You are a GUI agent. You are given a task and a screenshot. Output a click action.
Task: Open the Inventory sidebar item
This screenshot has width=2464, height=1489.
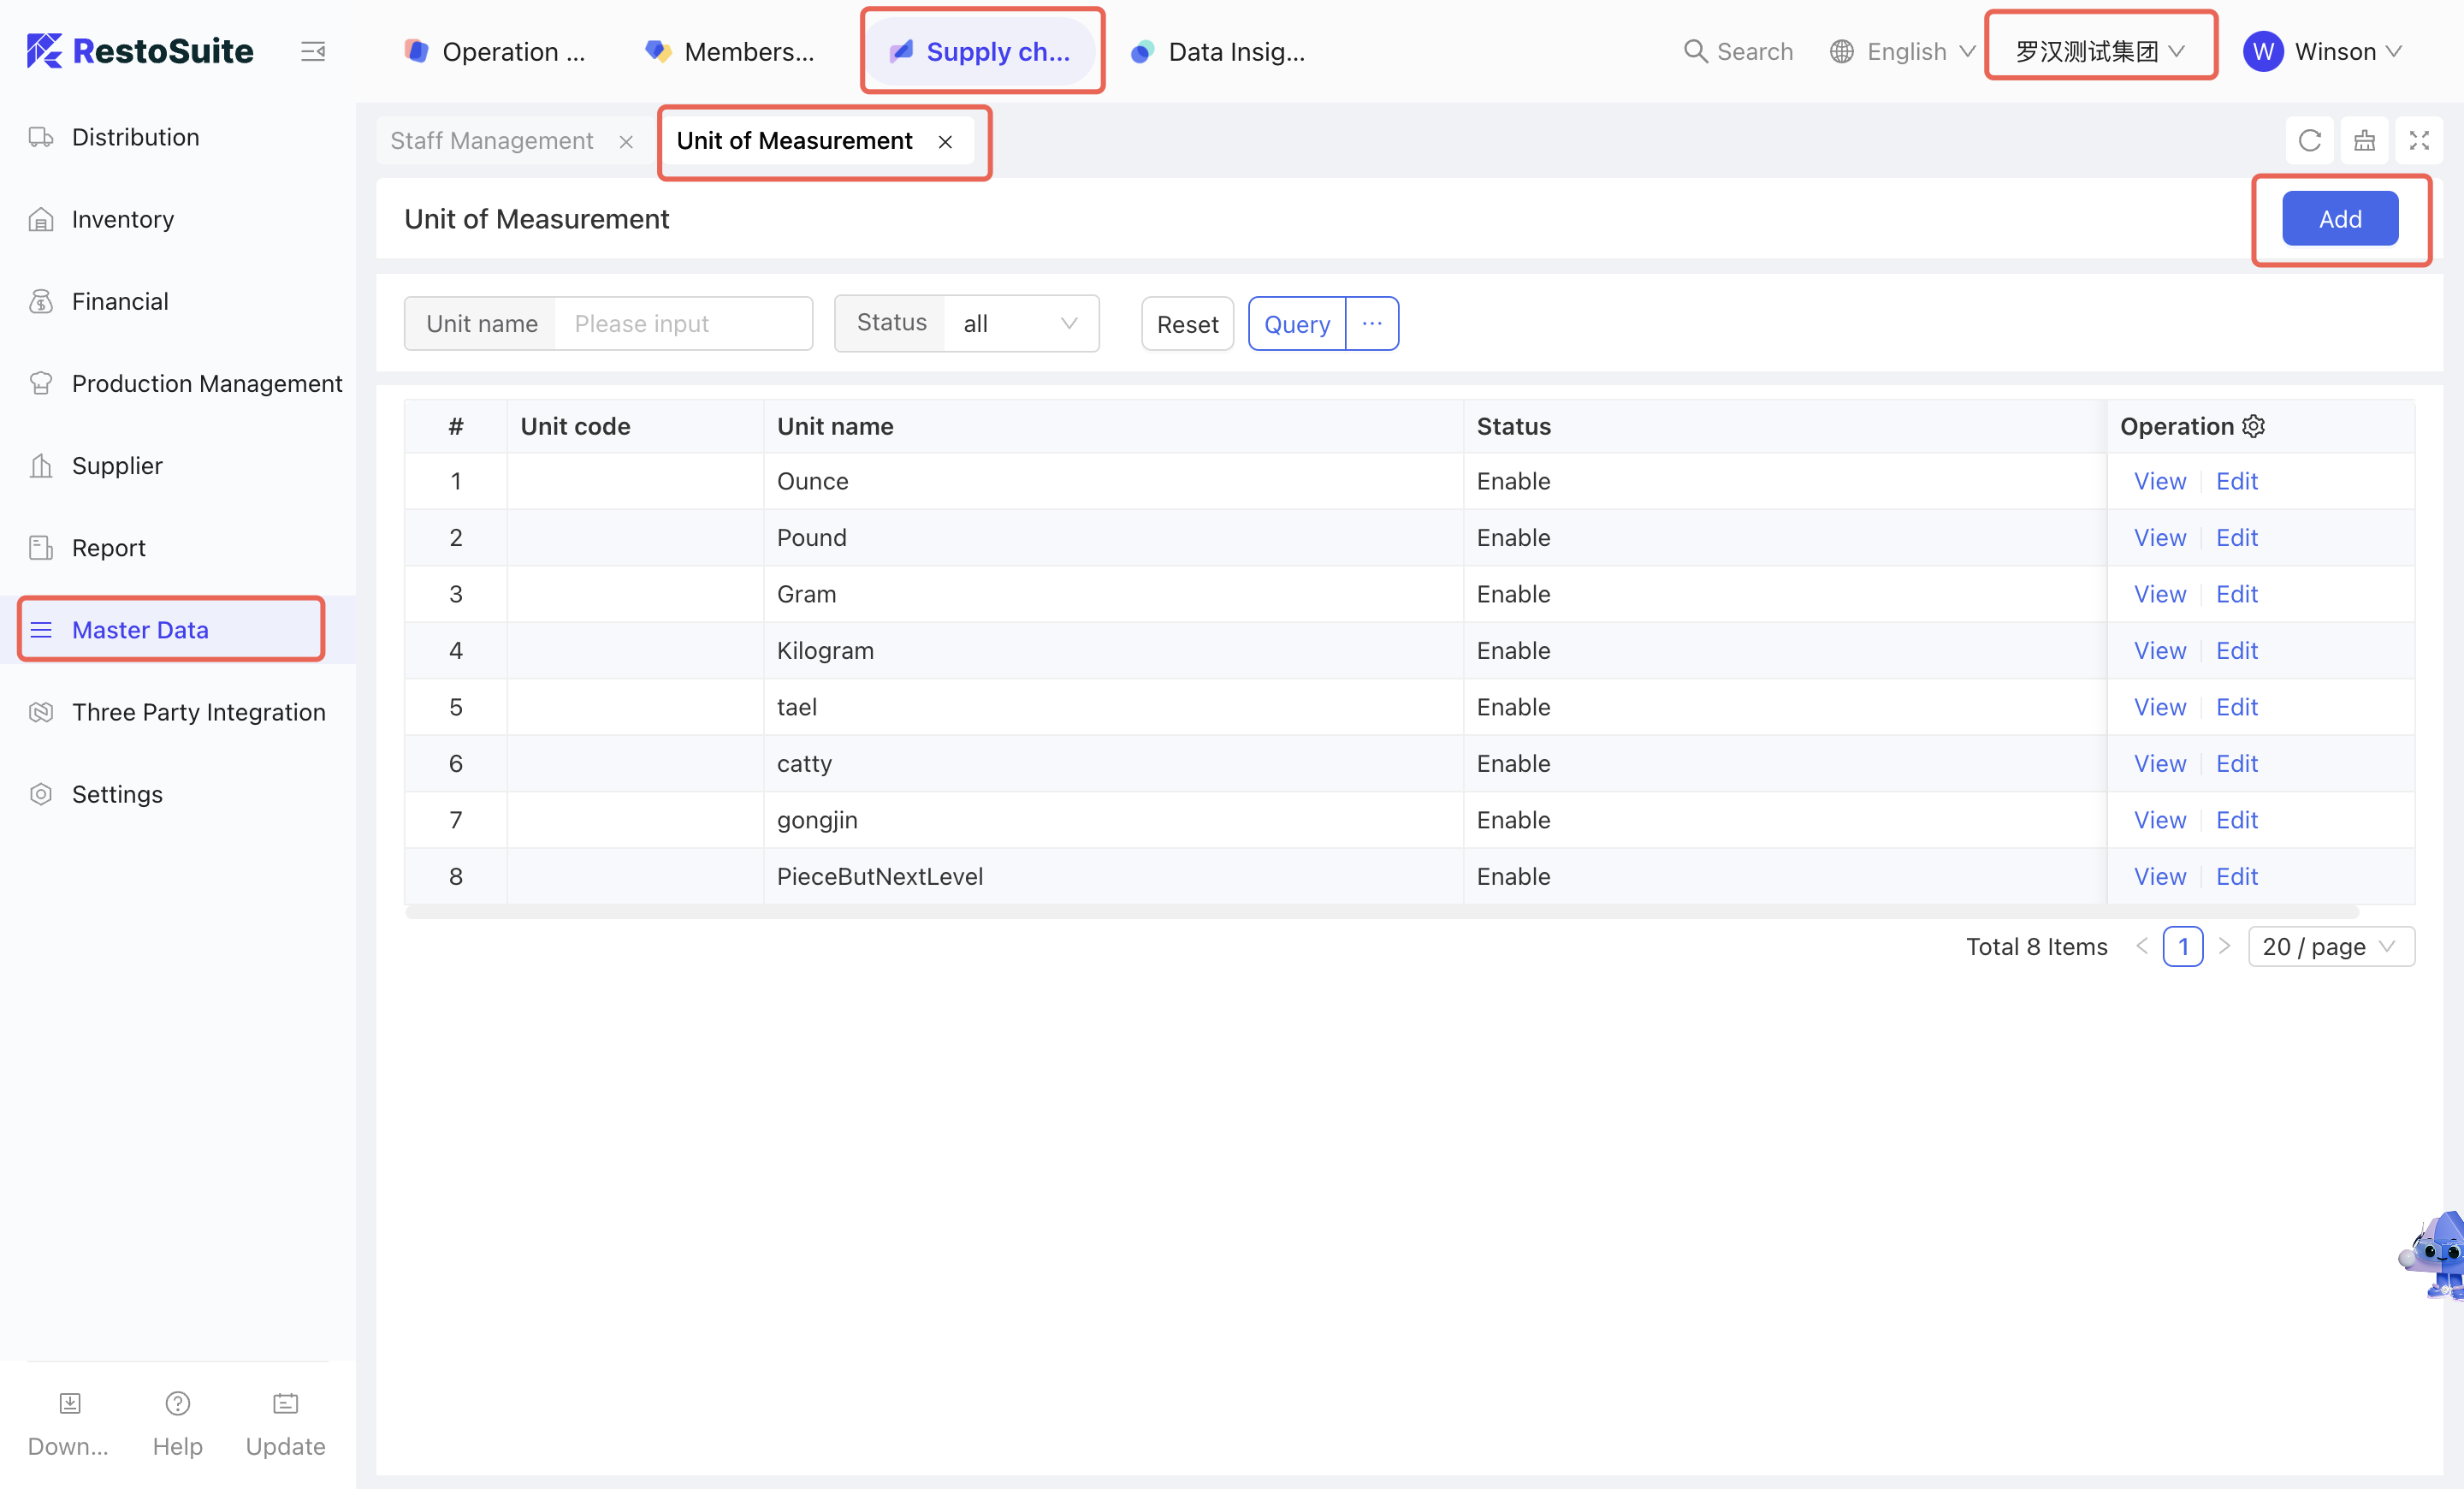[x=122, y=219]
